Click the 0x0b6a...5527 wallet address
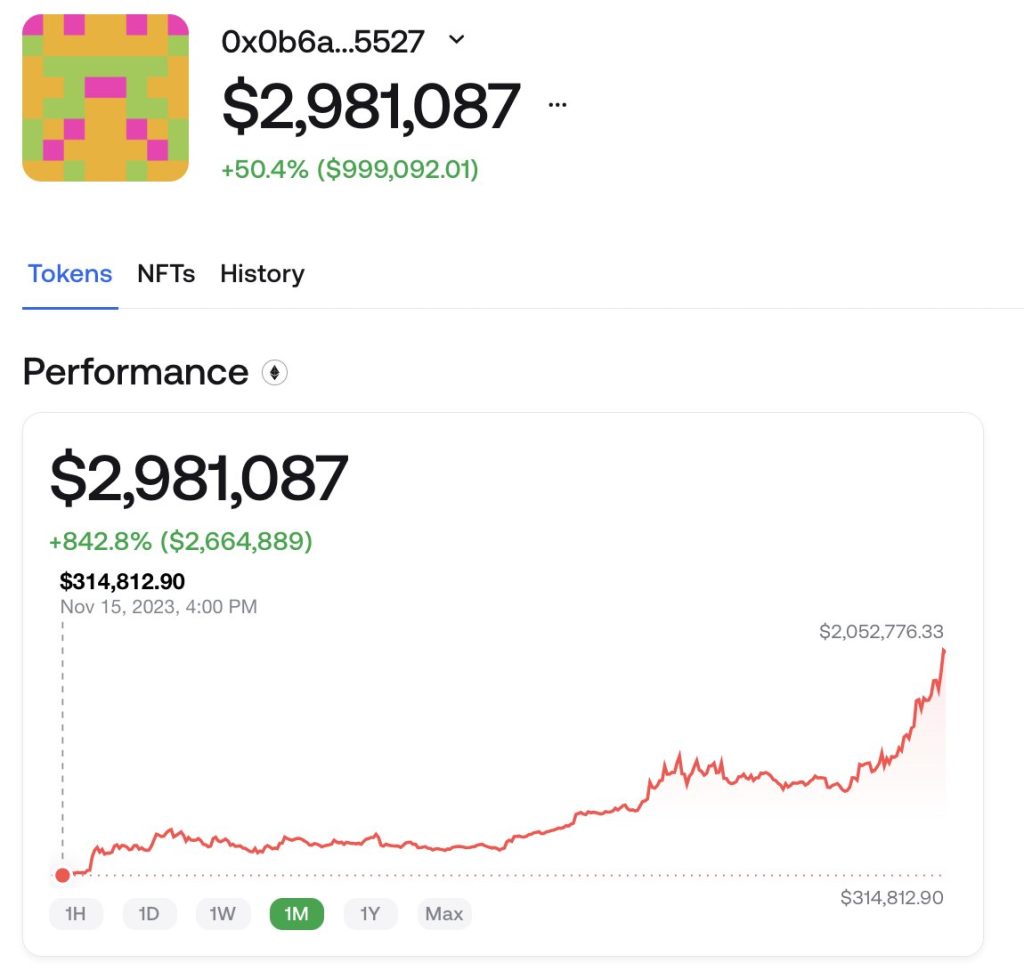The height and width of the screenshot is (979, 1024). pyautogui.click(x=323, y=41)
